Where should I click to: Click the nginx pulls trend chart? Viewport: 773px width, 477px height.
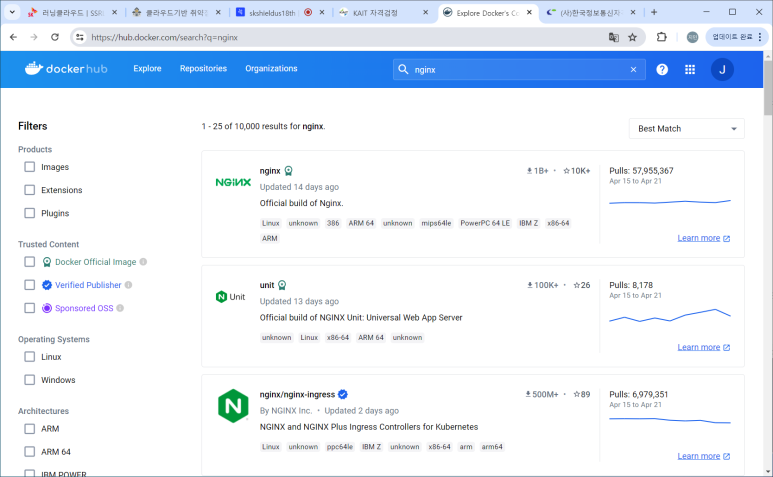click(x=670, y=202)
